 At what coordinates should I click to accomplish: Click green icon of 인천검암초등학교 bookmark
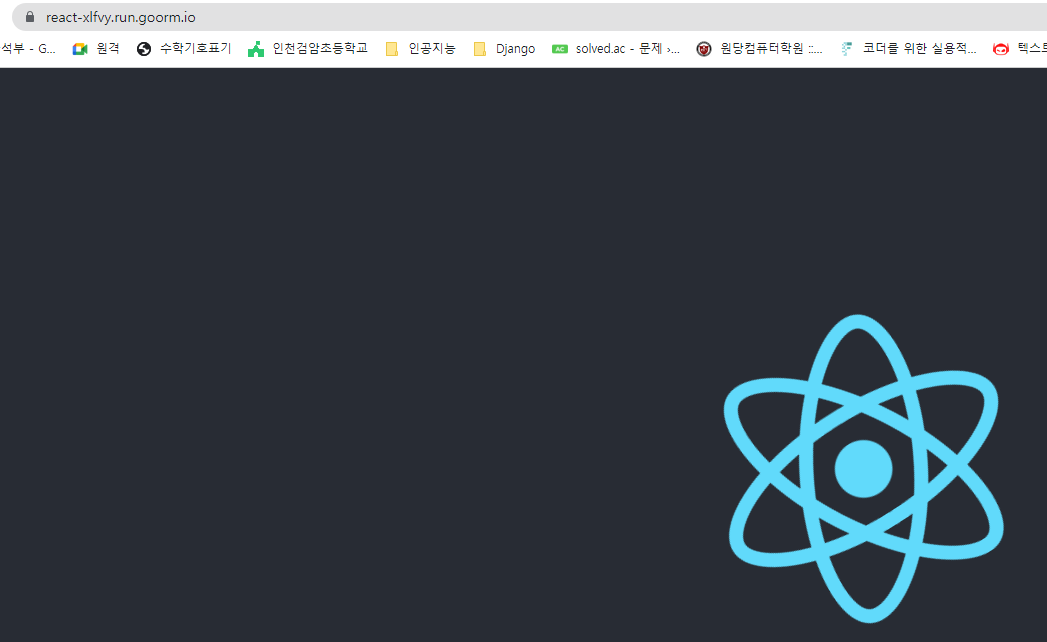pos(256,49)
